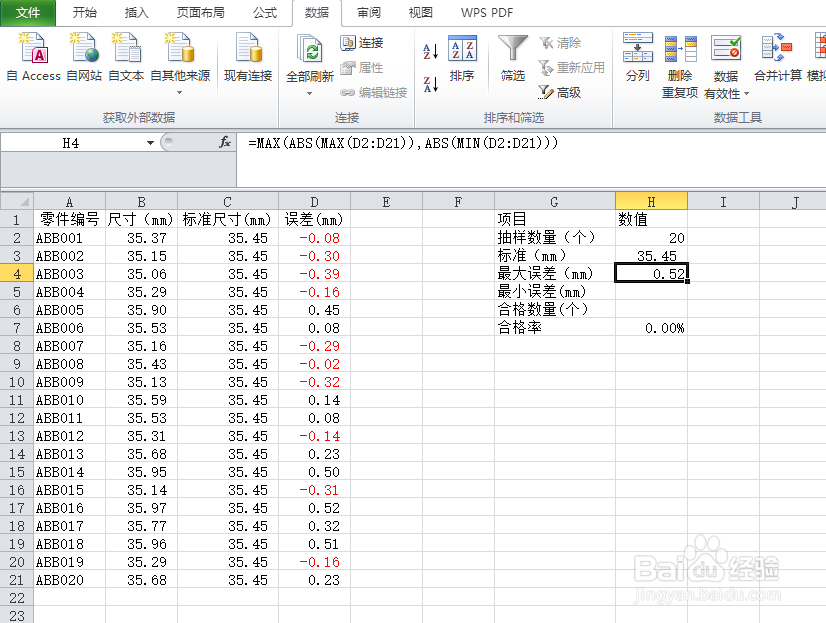
Task: Switch to the Insert (插入) tab
Action: click(136, 13)
